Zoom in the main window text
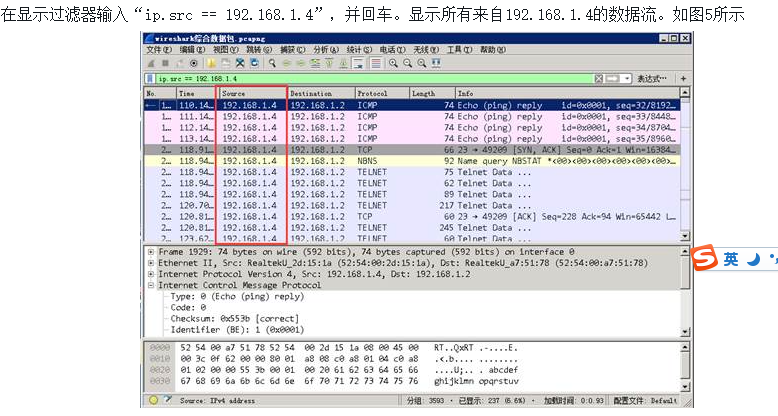The image size is (778, 416). [x=393, y=64]
